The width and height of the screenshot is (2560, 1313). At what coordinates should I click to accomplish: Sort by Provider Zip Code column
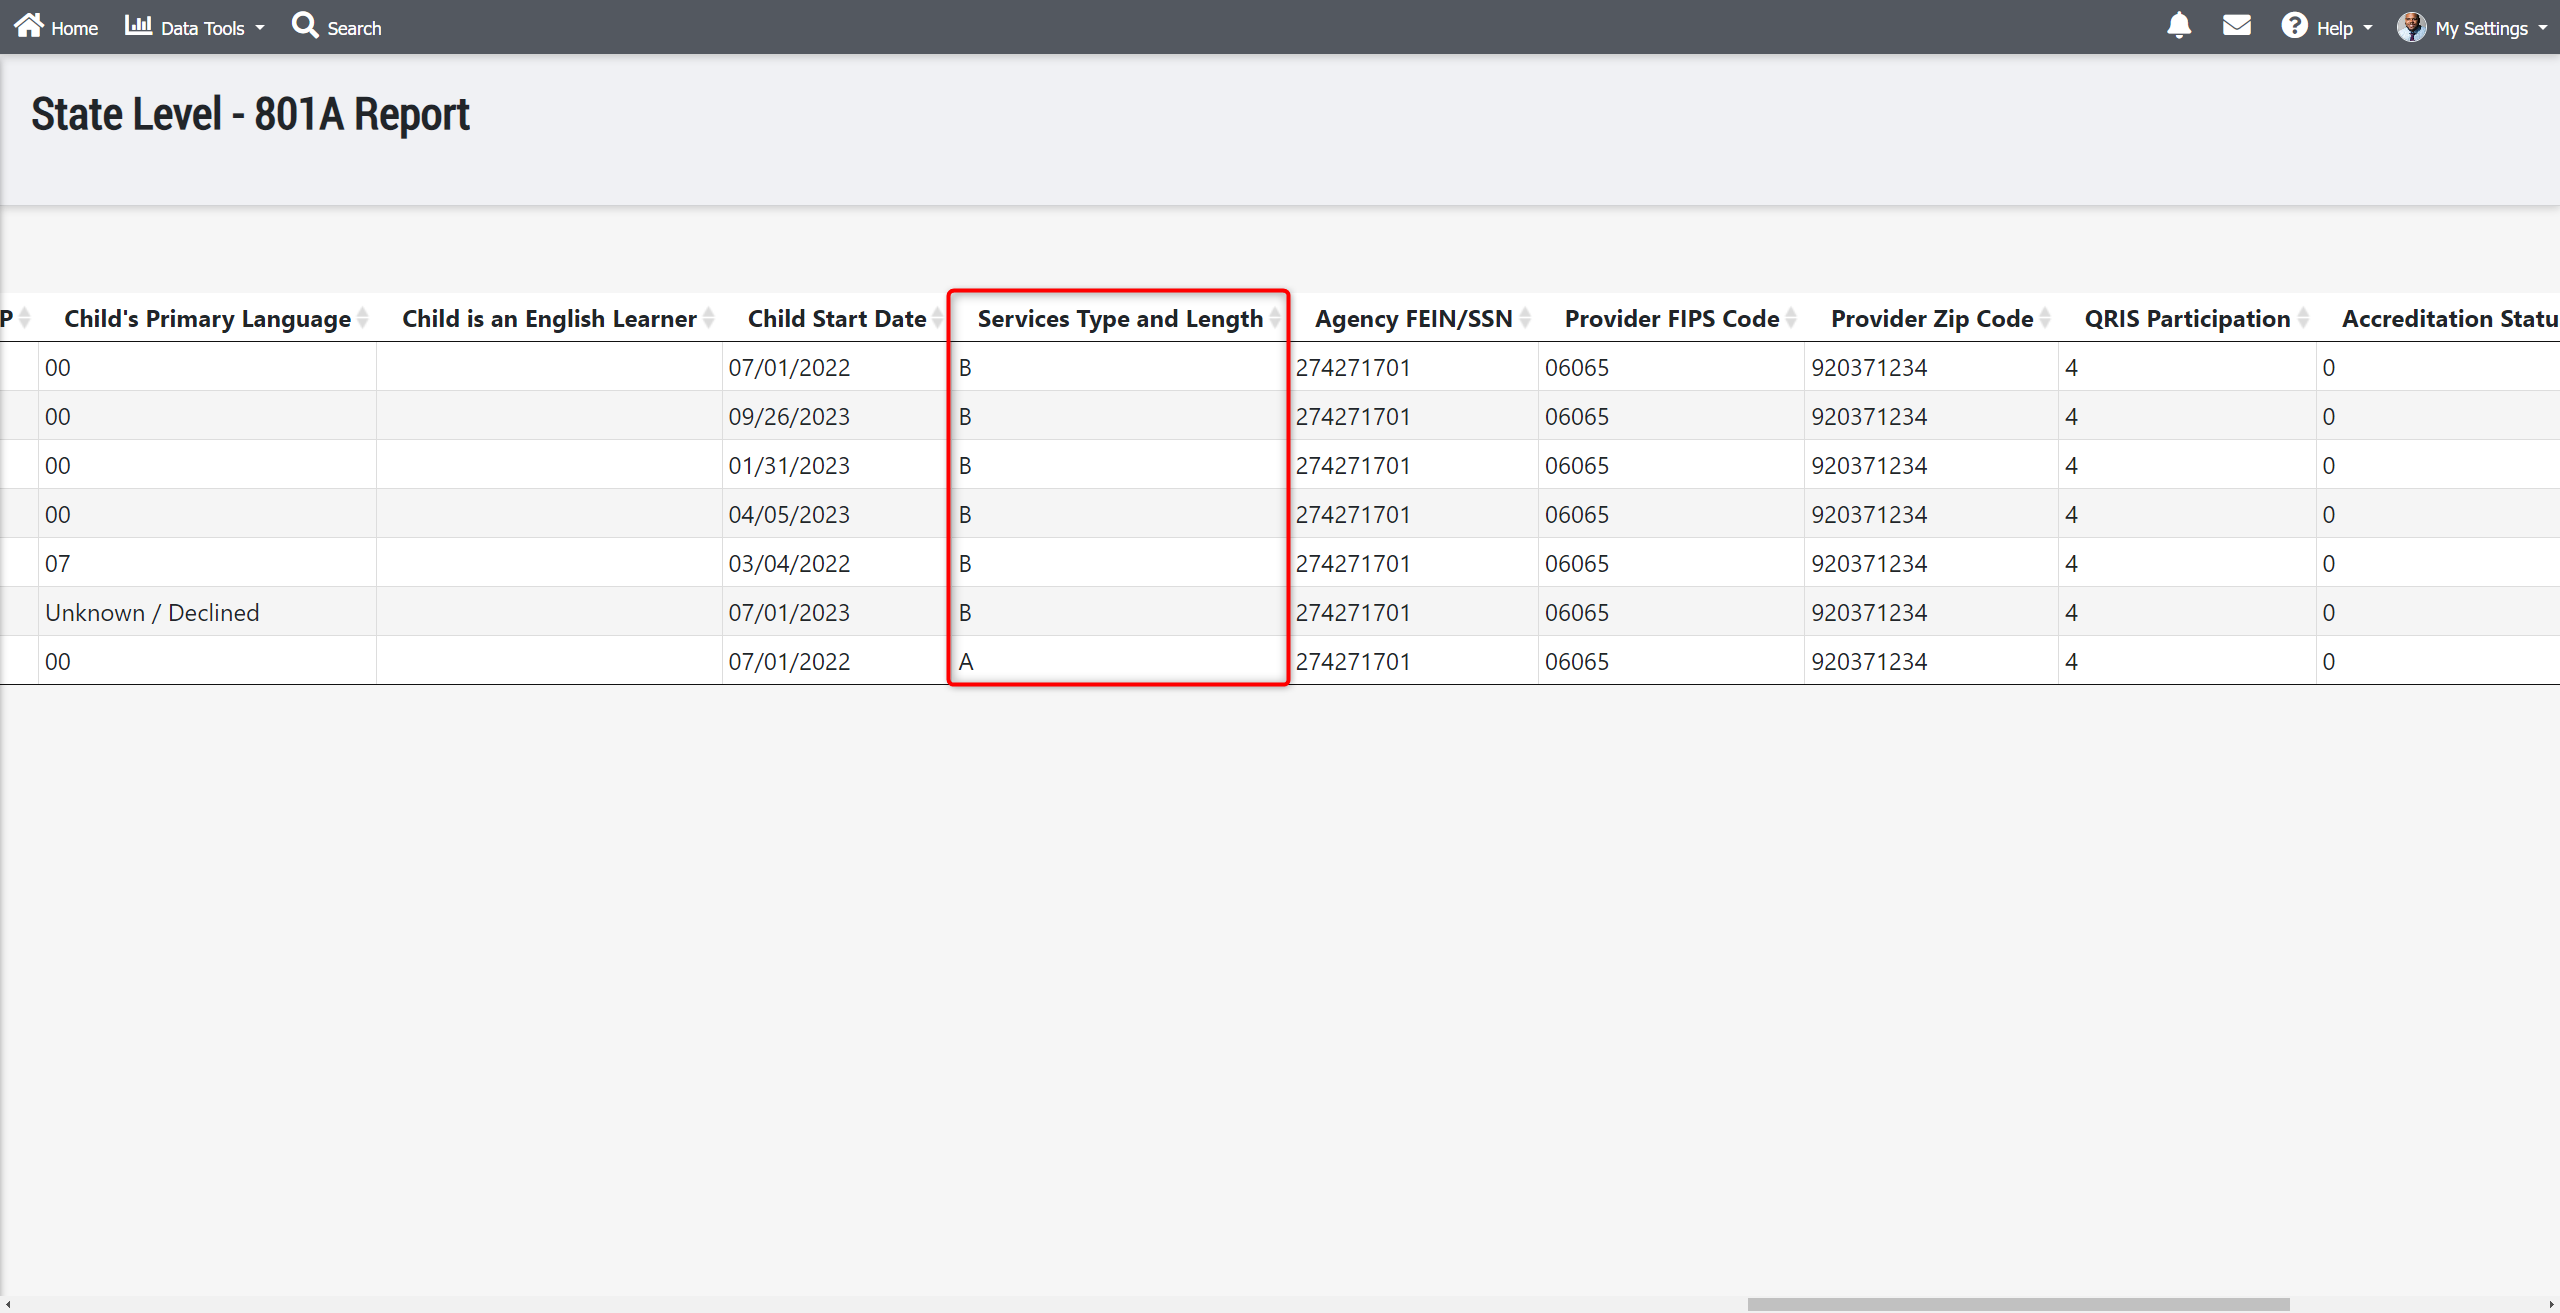(1931, 318)
